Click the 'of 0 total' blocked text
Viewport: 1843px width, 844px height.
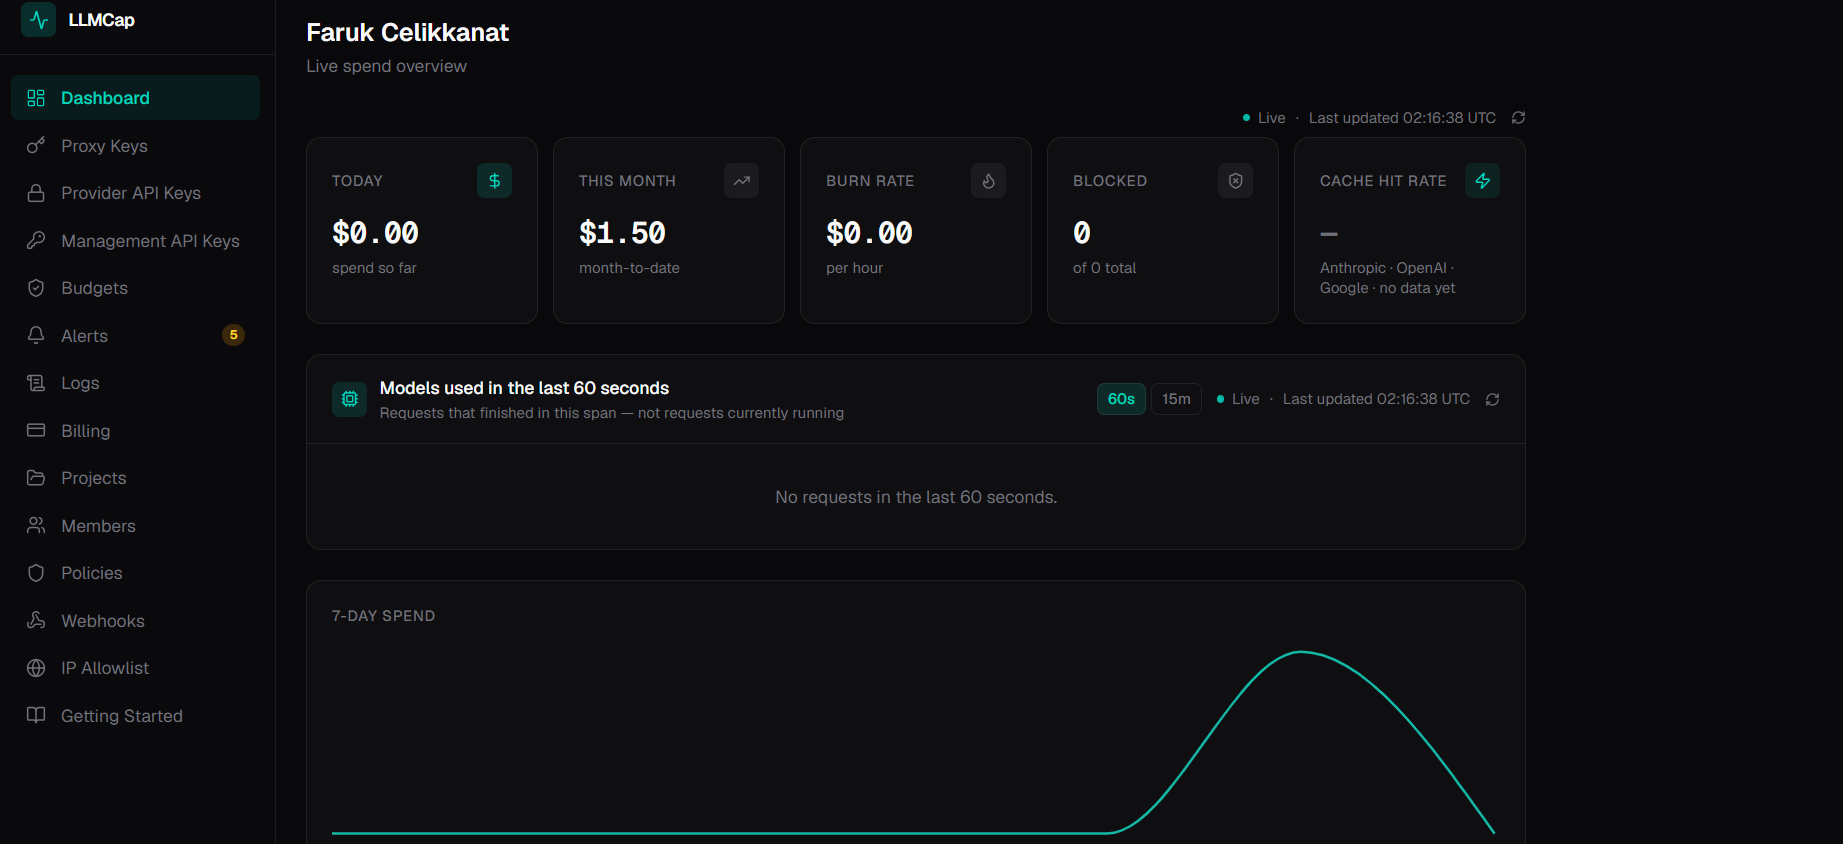(1104, 268)
